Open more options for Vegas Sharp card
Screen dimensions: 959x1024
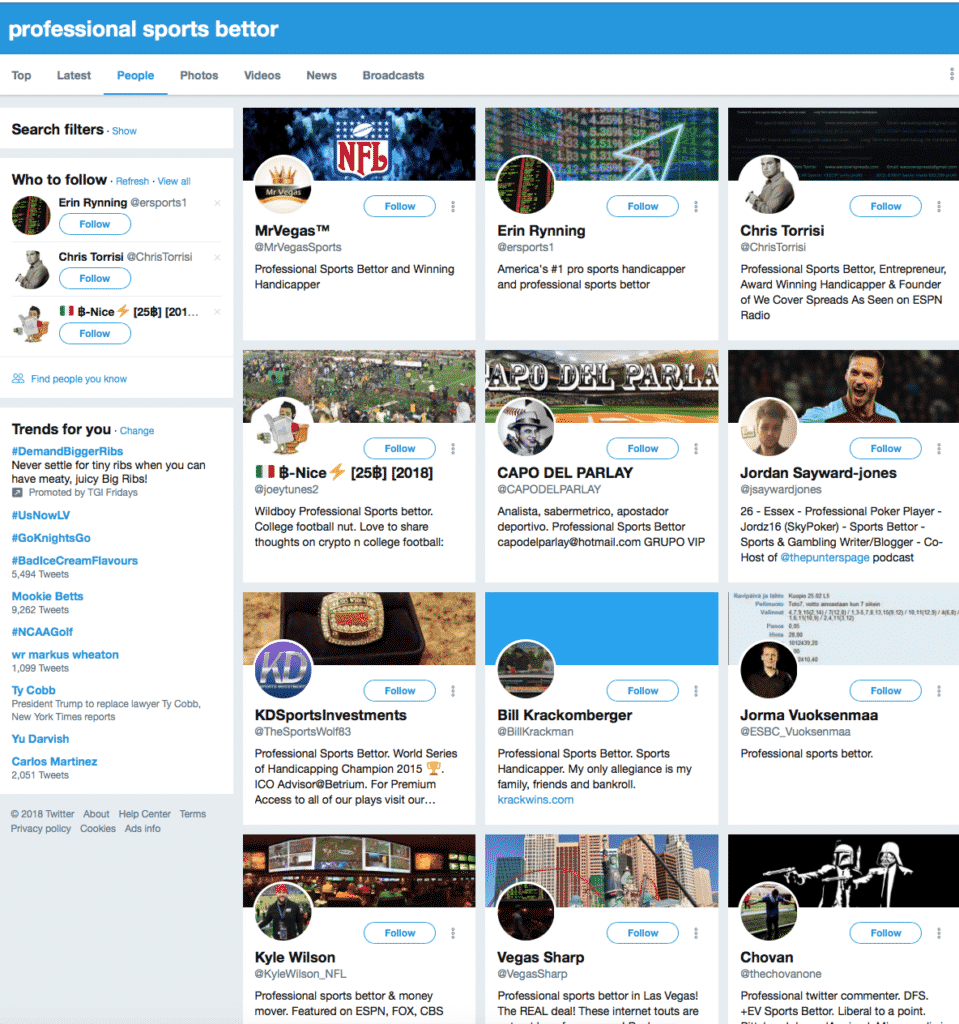coord(696,933)
